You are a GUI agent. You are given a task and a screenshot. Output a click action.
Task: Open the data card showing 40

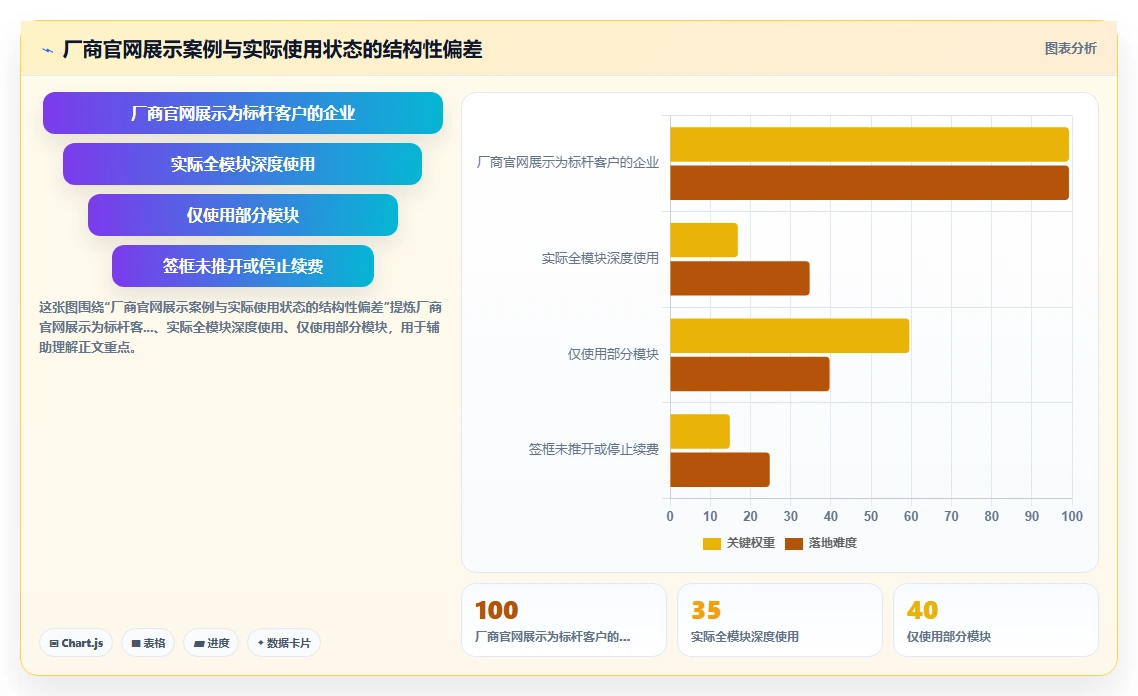(x=996, y=621)
